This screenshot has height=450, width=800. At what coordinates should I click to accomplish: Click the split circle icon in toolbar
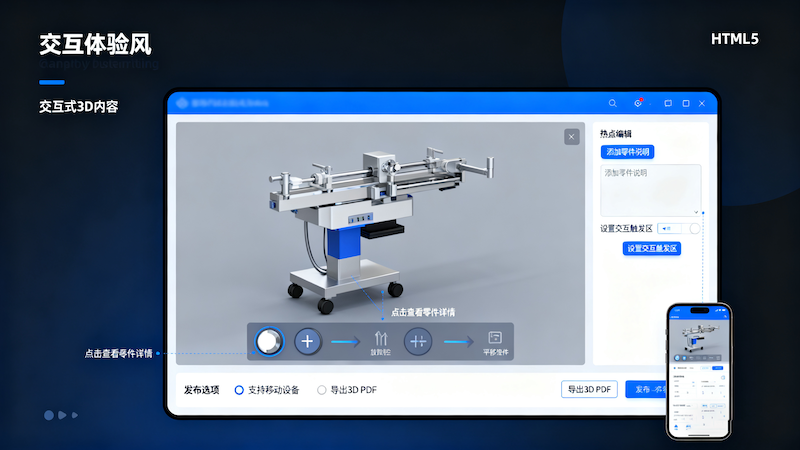click(x=419, y=341)
